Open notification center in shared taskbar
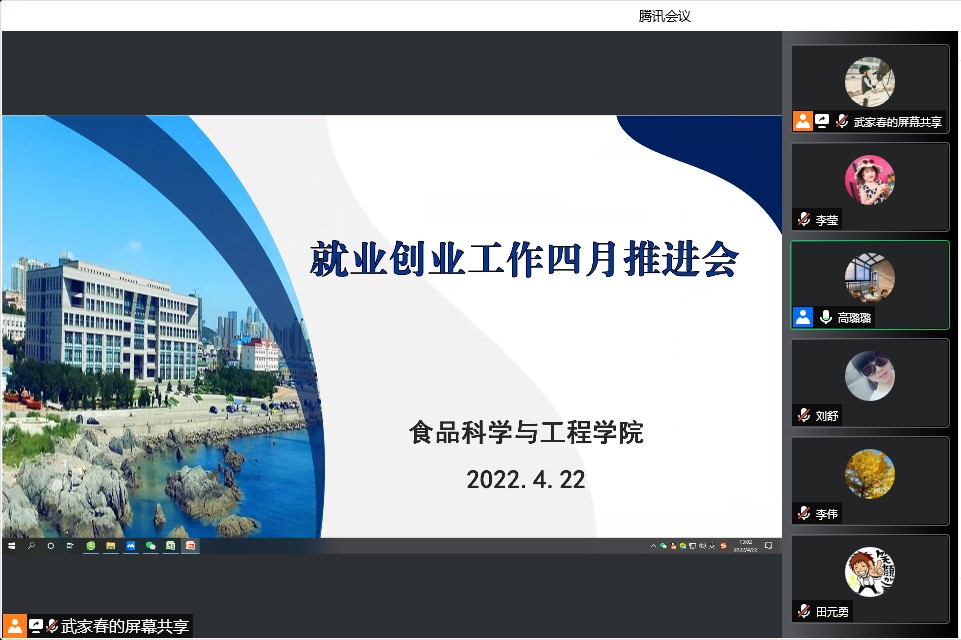The width and height of the screenshot is (961, 640). pos(768,546)
